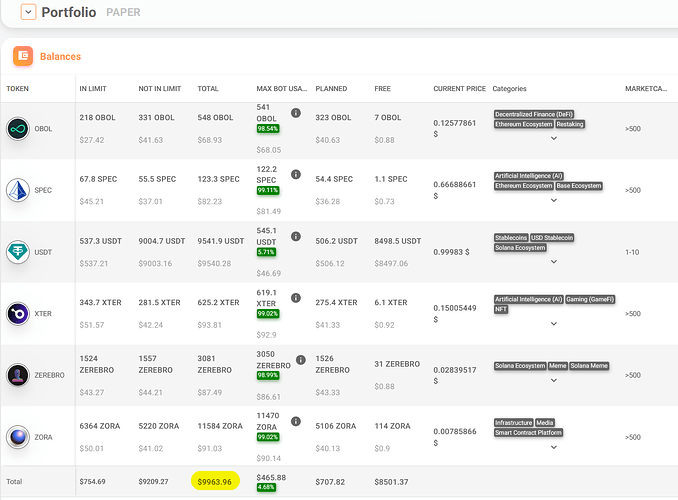The image size is (678, 500).
Task: Click the Categories column header
Action: [x=509, y=89]
